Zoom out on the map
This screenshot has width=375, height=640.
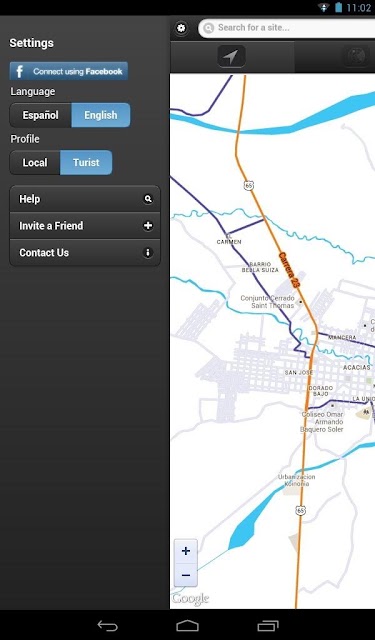[186, 575]
